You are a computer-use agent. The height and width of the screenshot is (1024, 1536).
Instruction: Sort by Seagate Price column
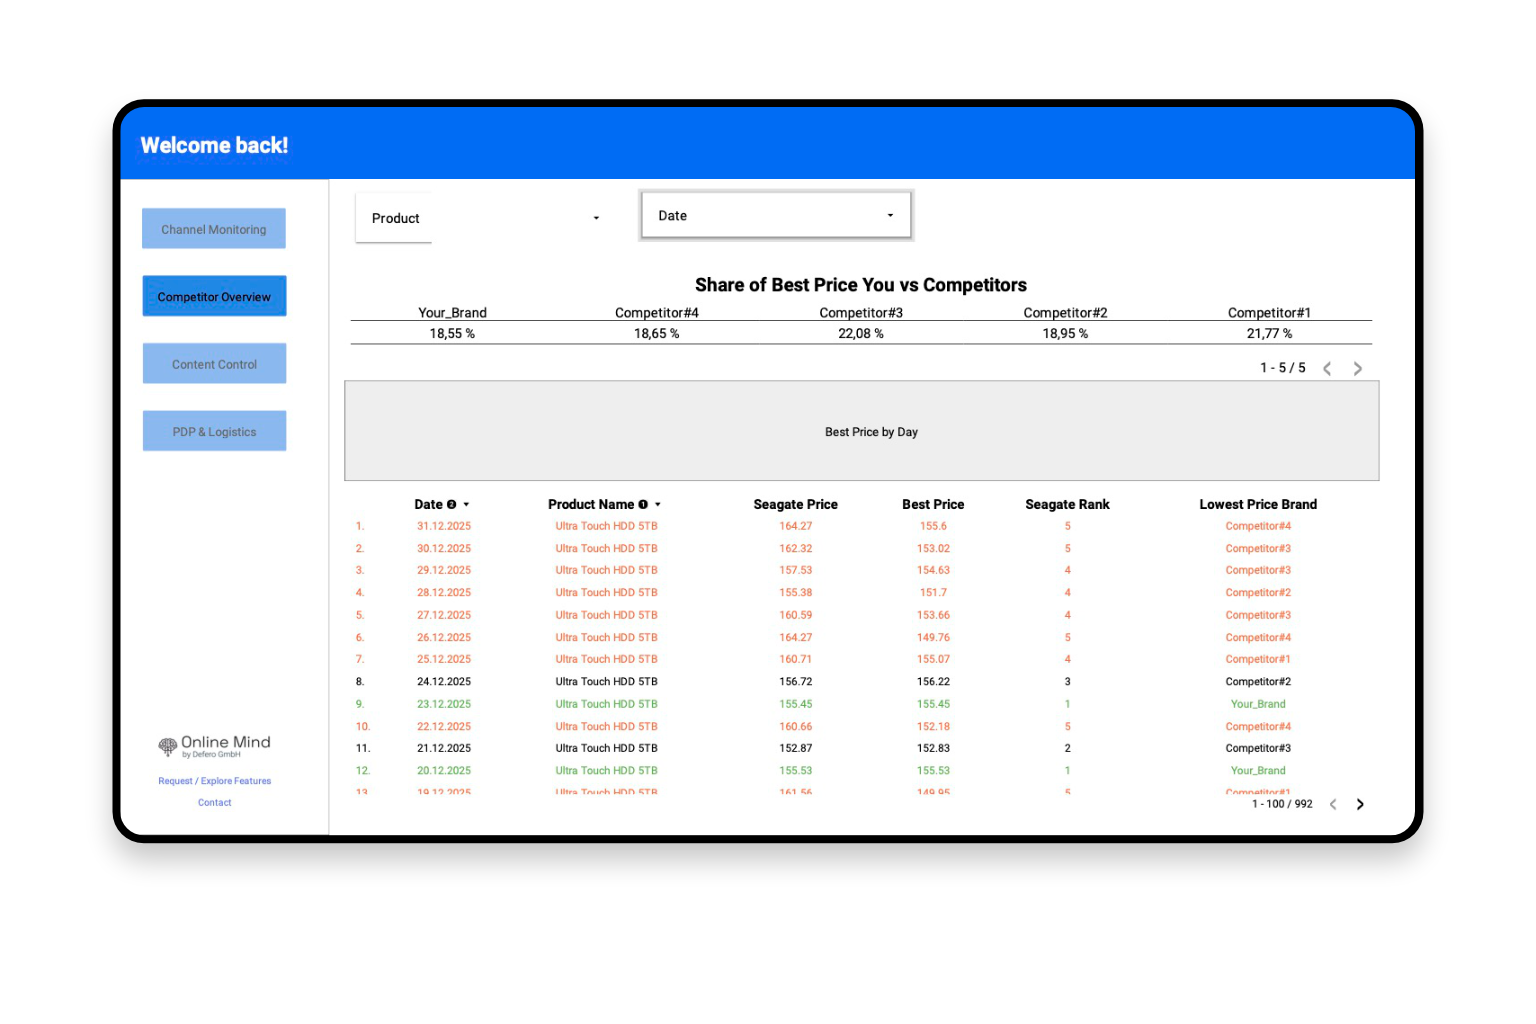coord(795,504)
